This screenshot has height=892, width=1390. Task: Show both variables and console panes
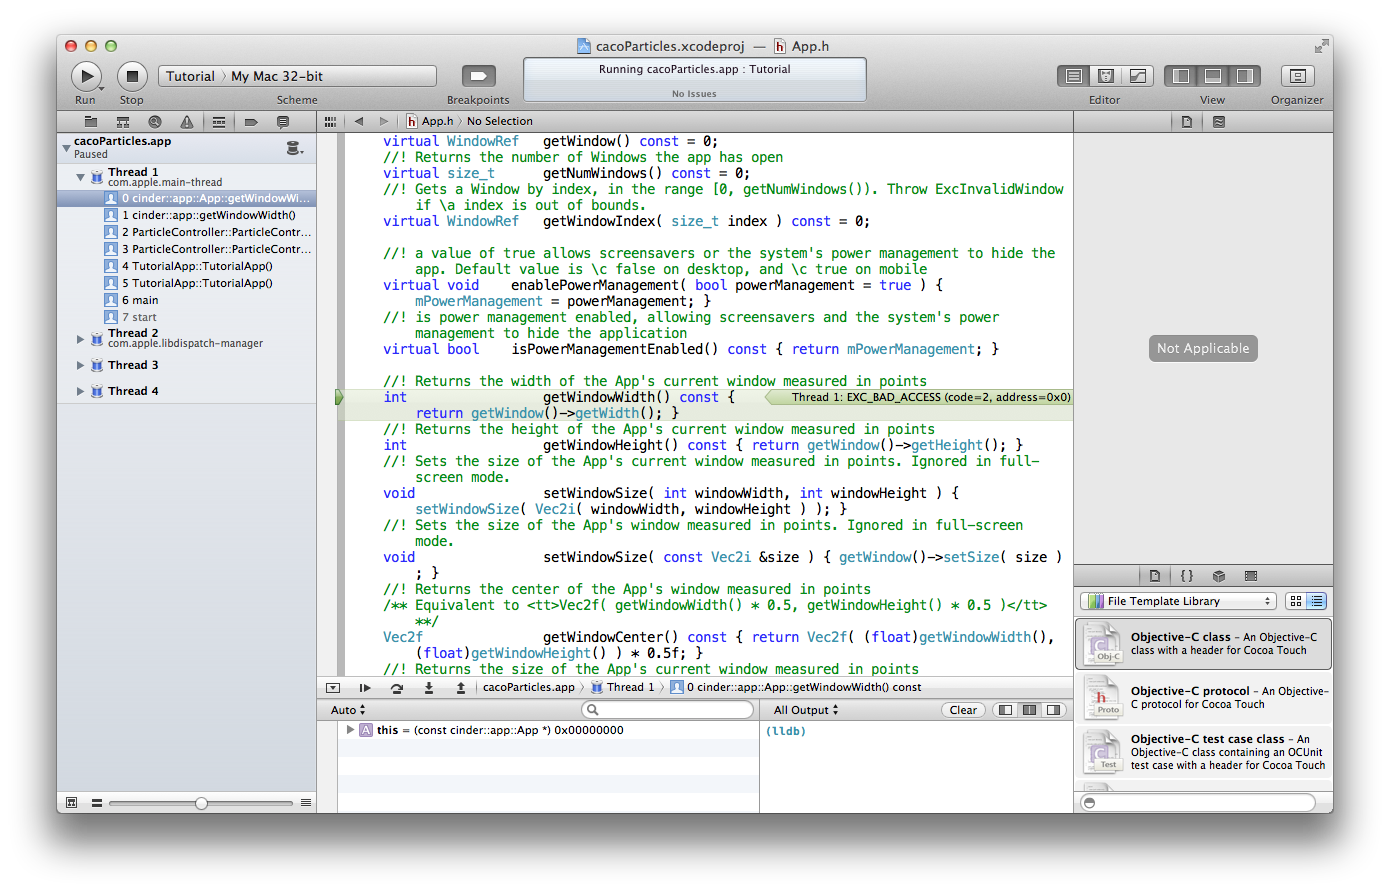click(x=1029, y=710)
